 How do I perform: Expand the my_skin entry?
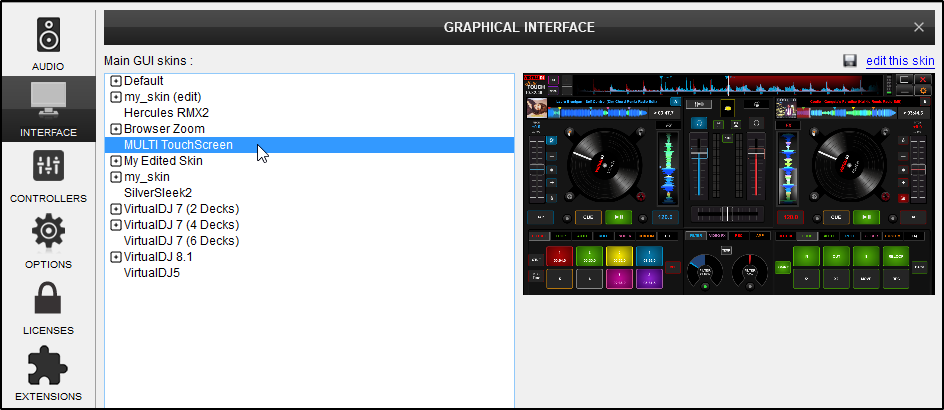point(116,177)
